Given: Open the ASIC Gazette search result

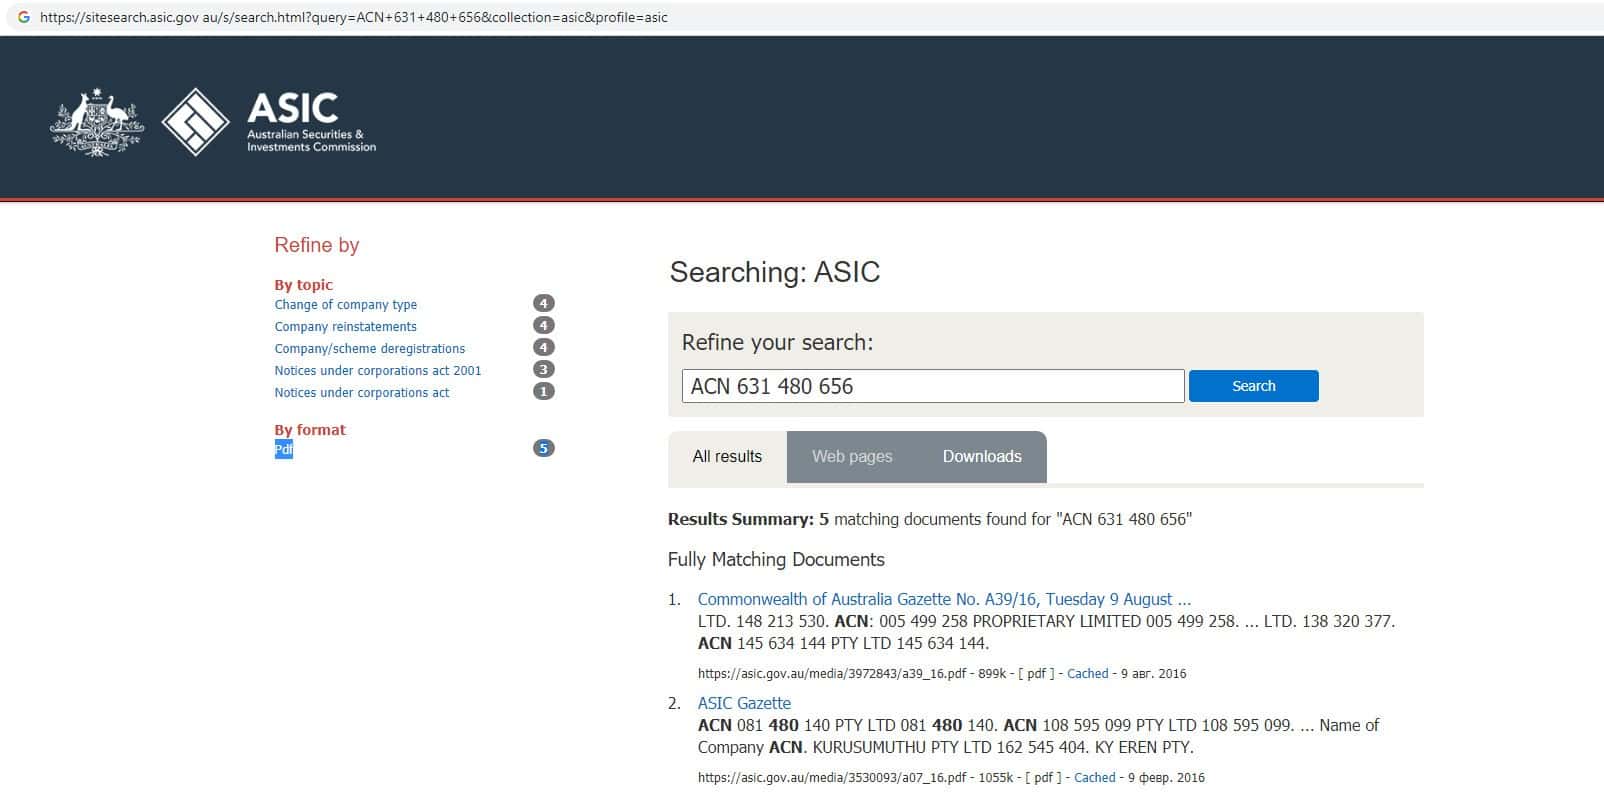Looking at the screenshot, I should coord(744,704).
